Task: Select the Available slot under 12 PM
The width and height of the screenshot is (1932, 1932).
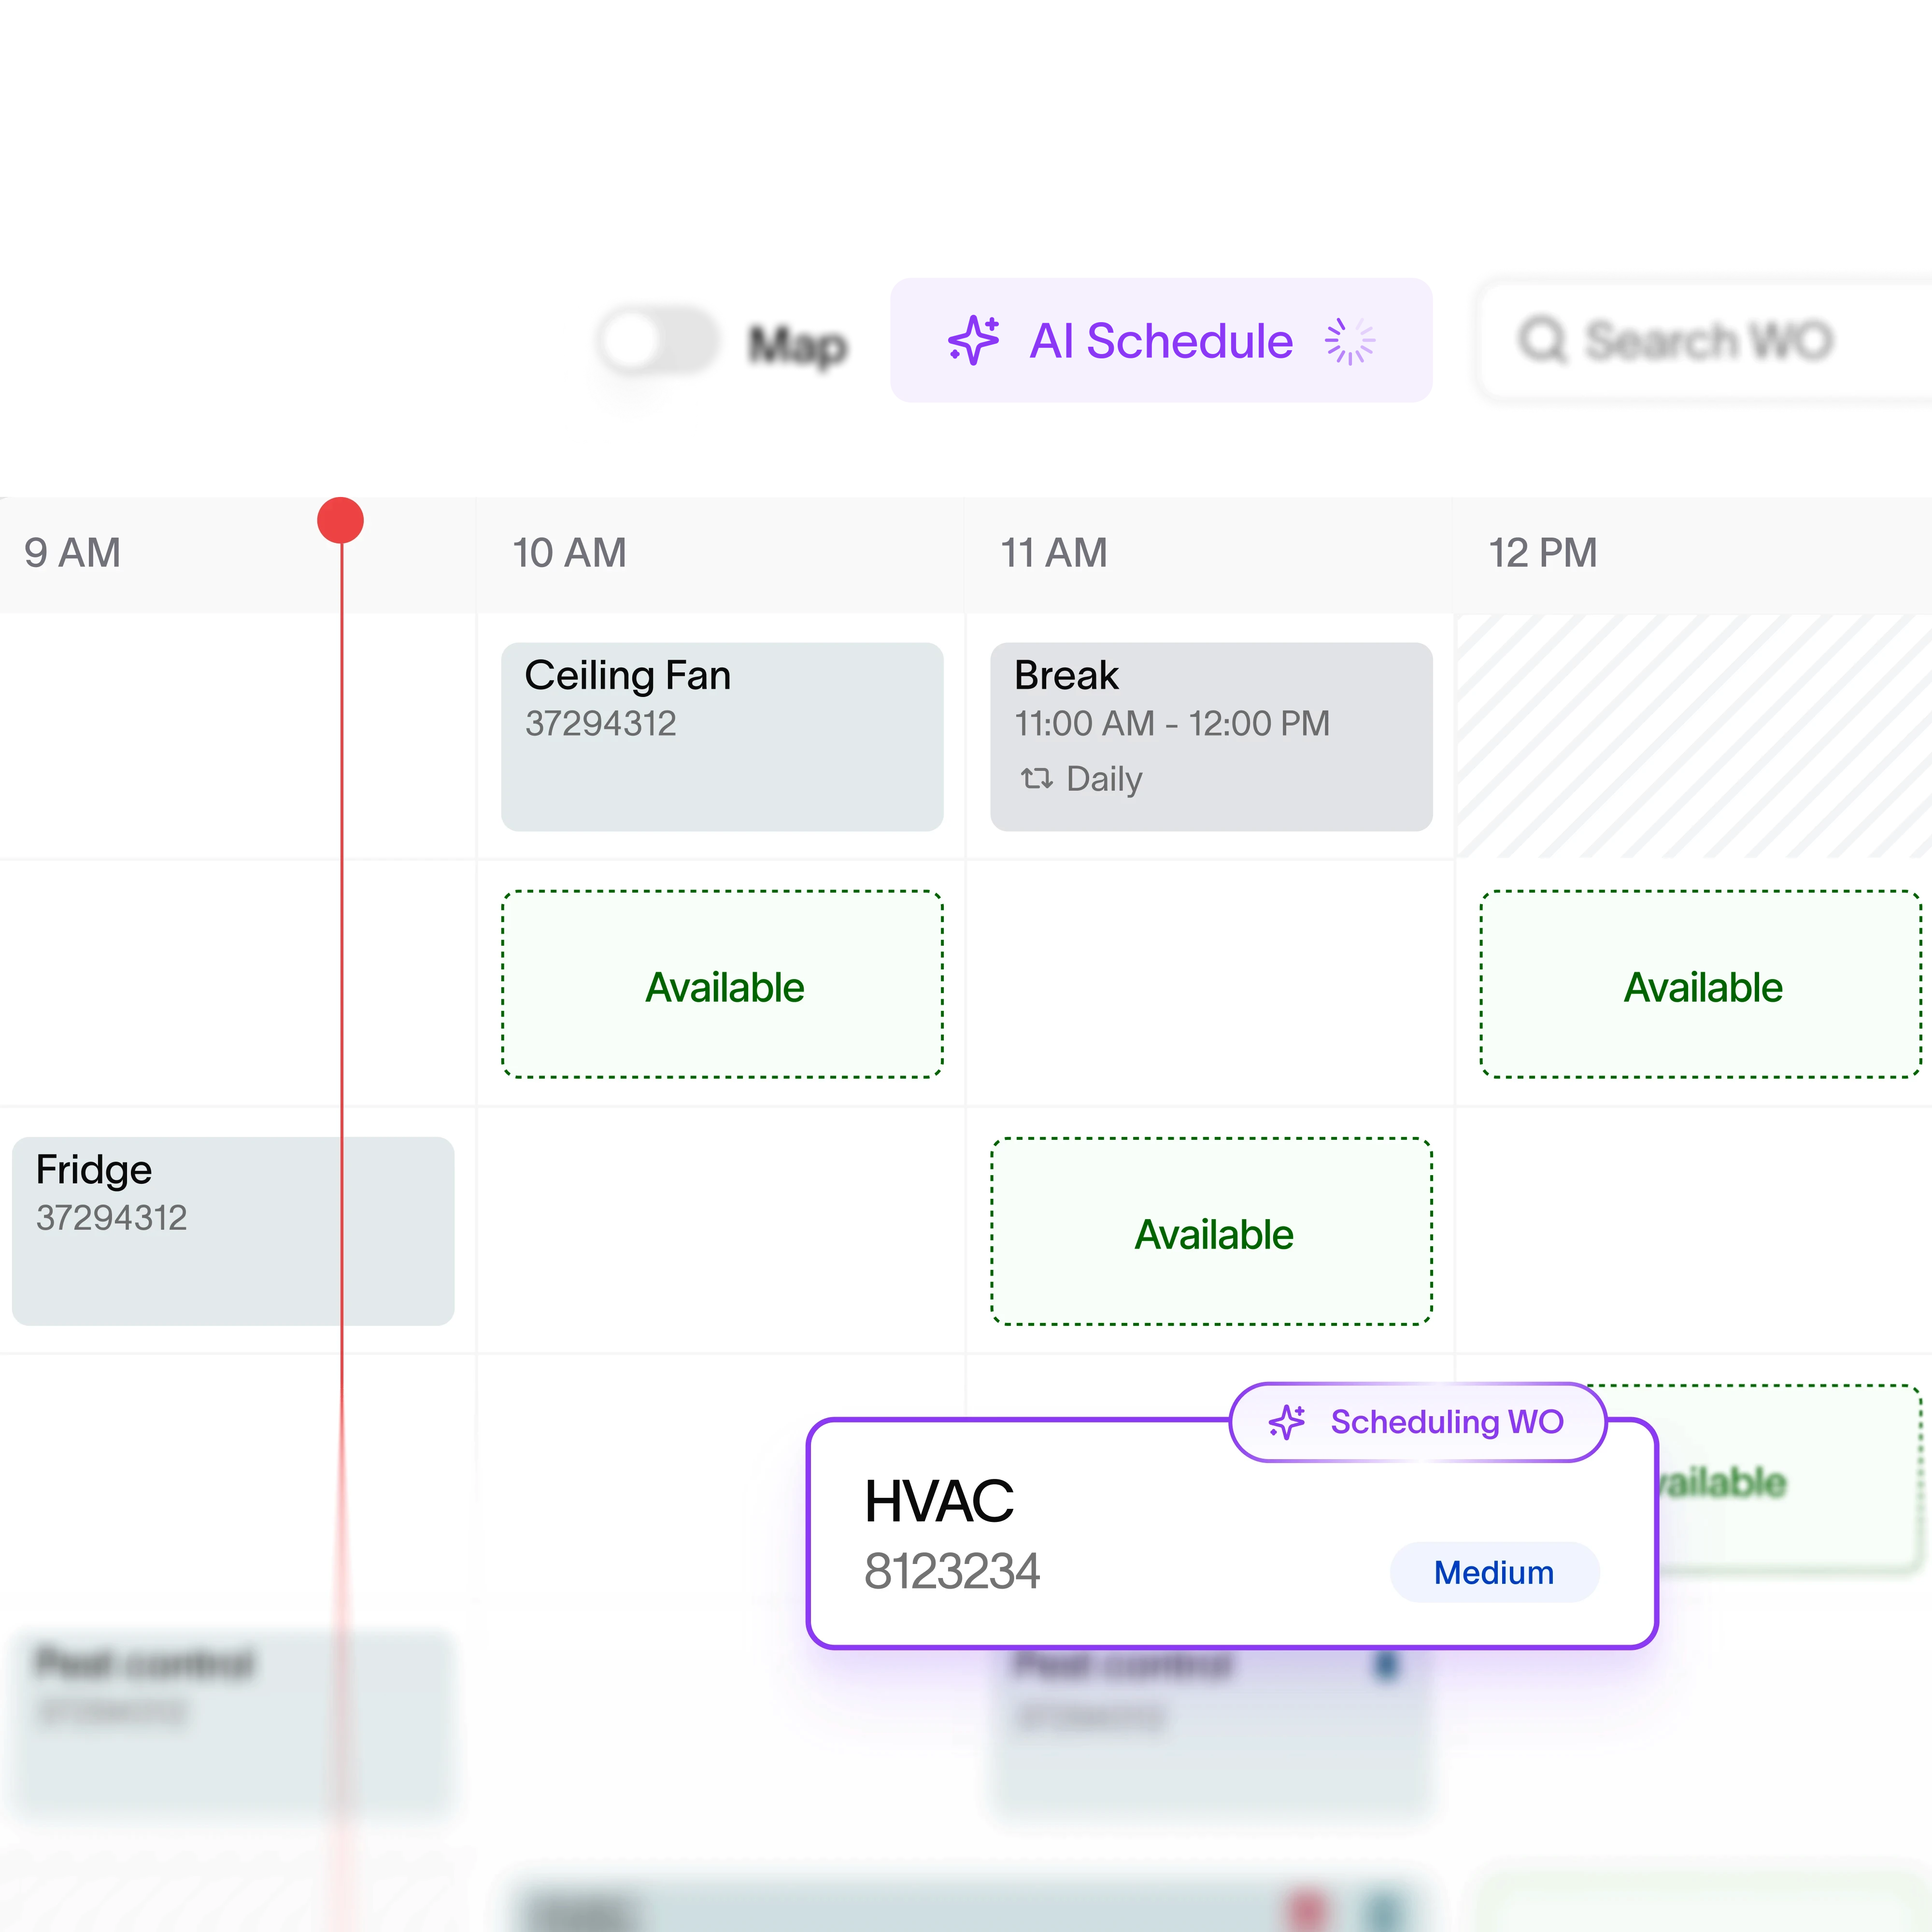Action: [1700, 984]
